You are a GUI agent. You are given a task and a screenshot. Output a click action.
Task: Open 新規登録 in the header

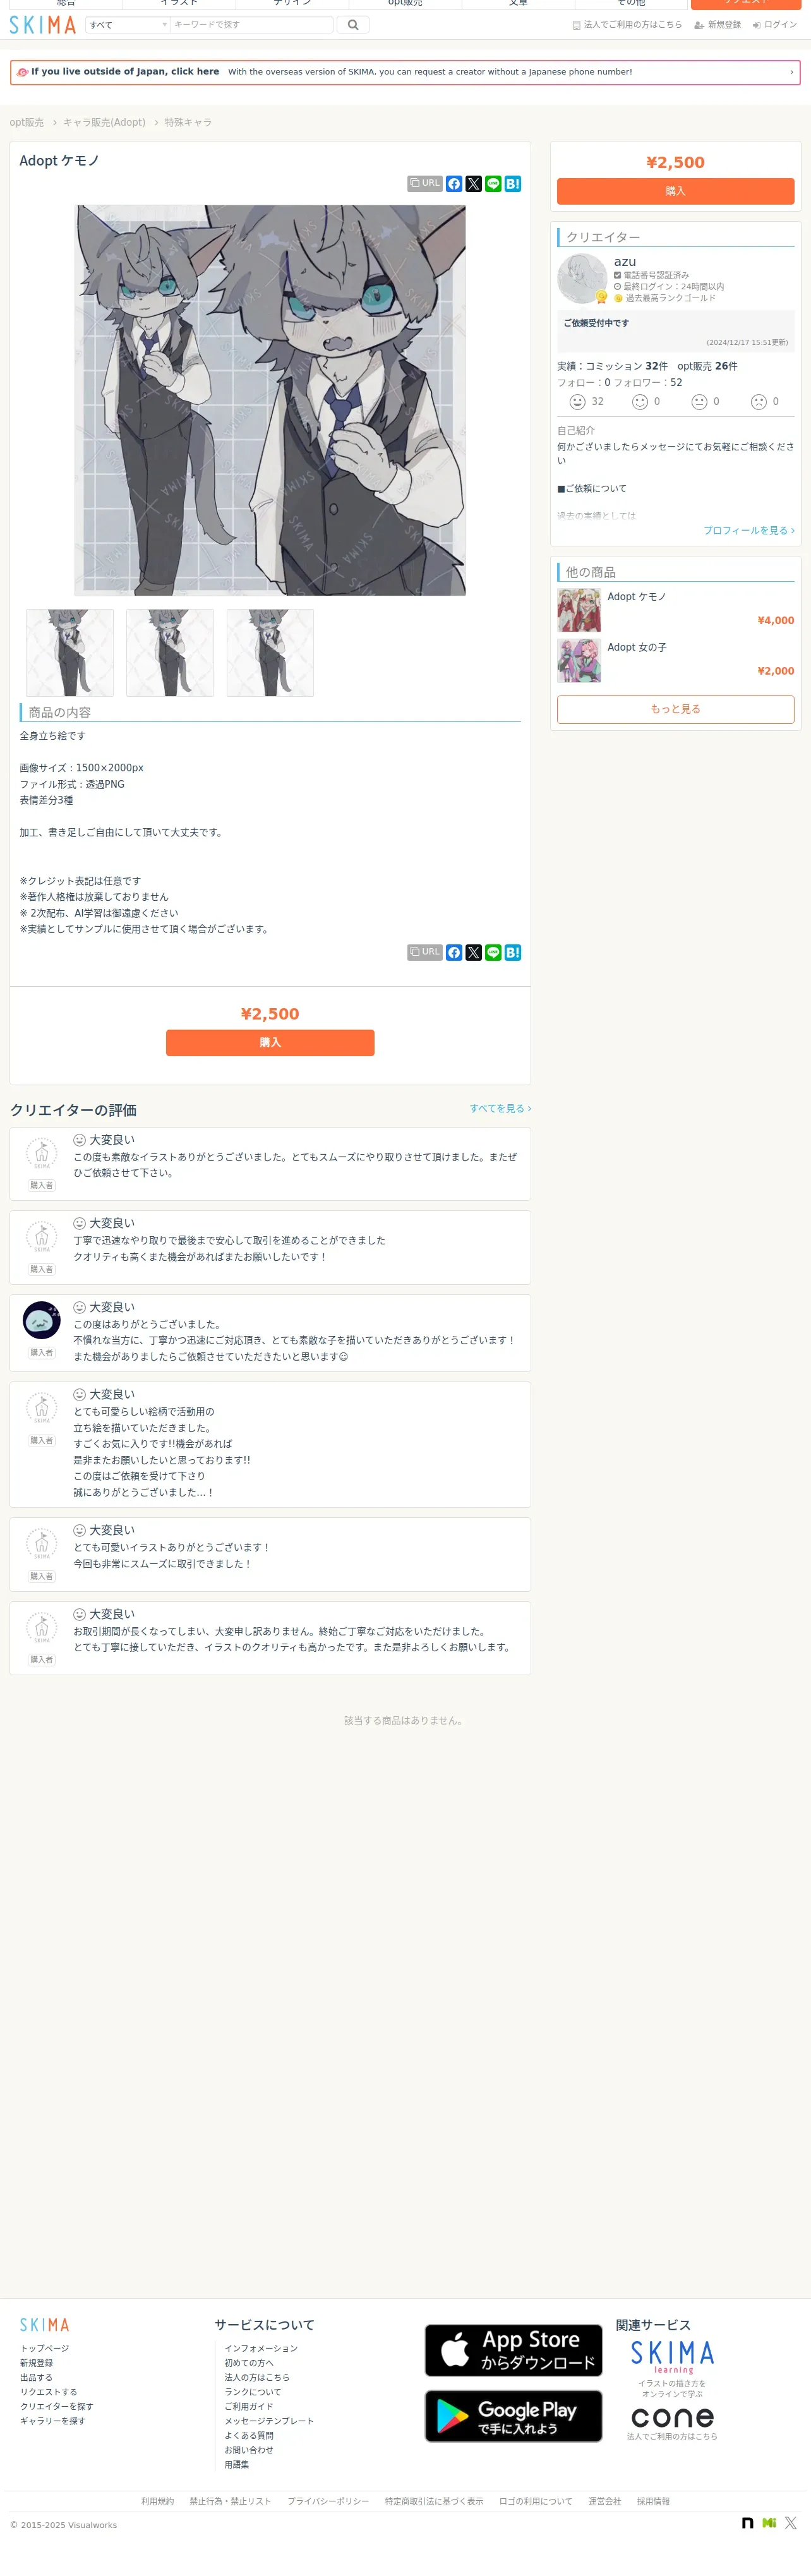718,25
